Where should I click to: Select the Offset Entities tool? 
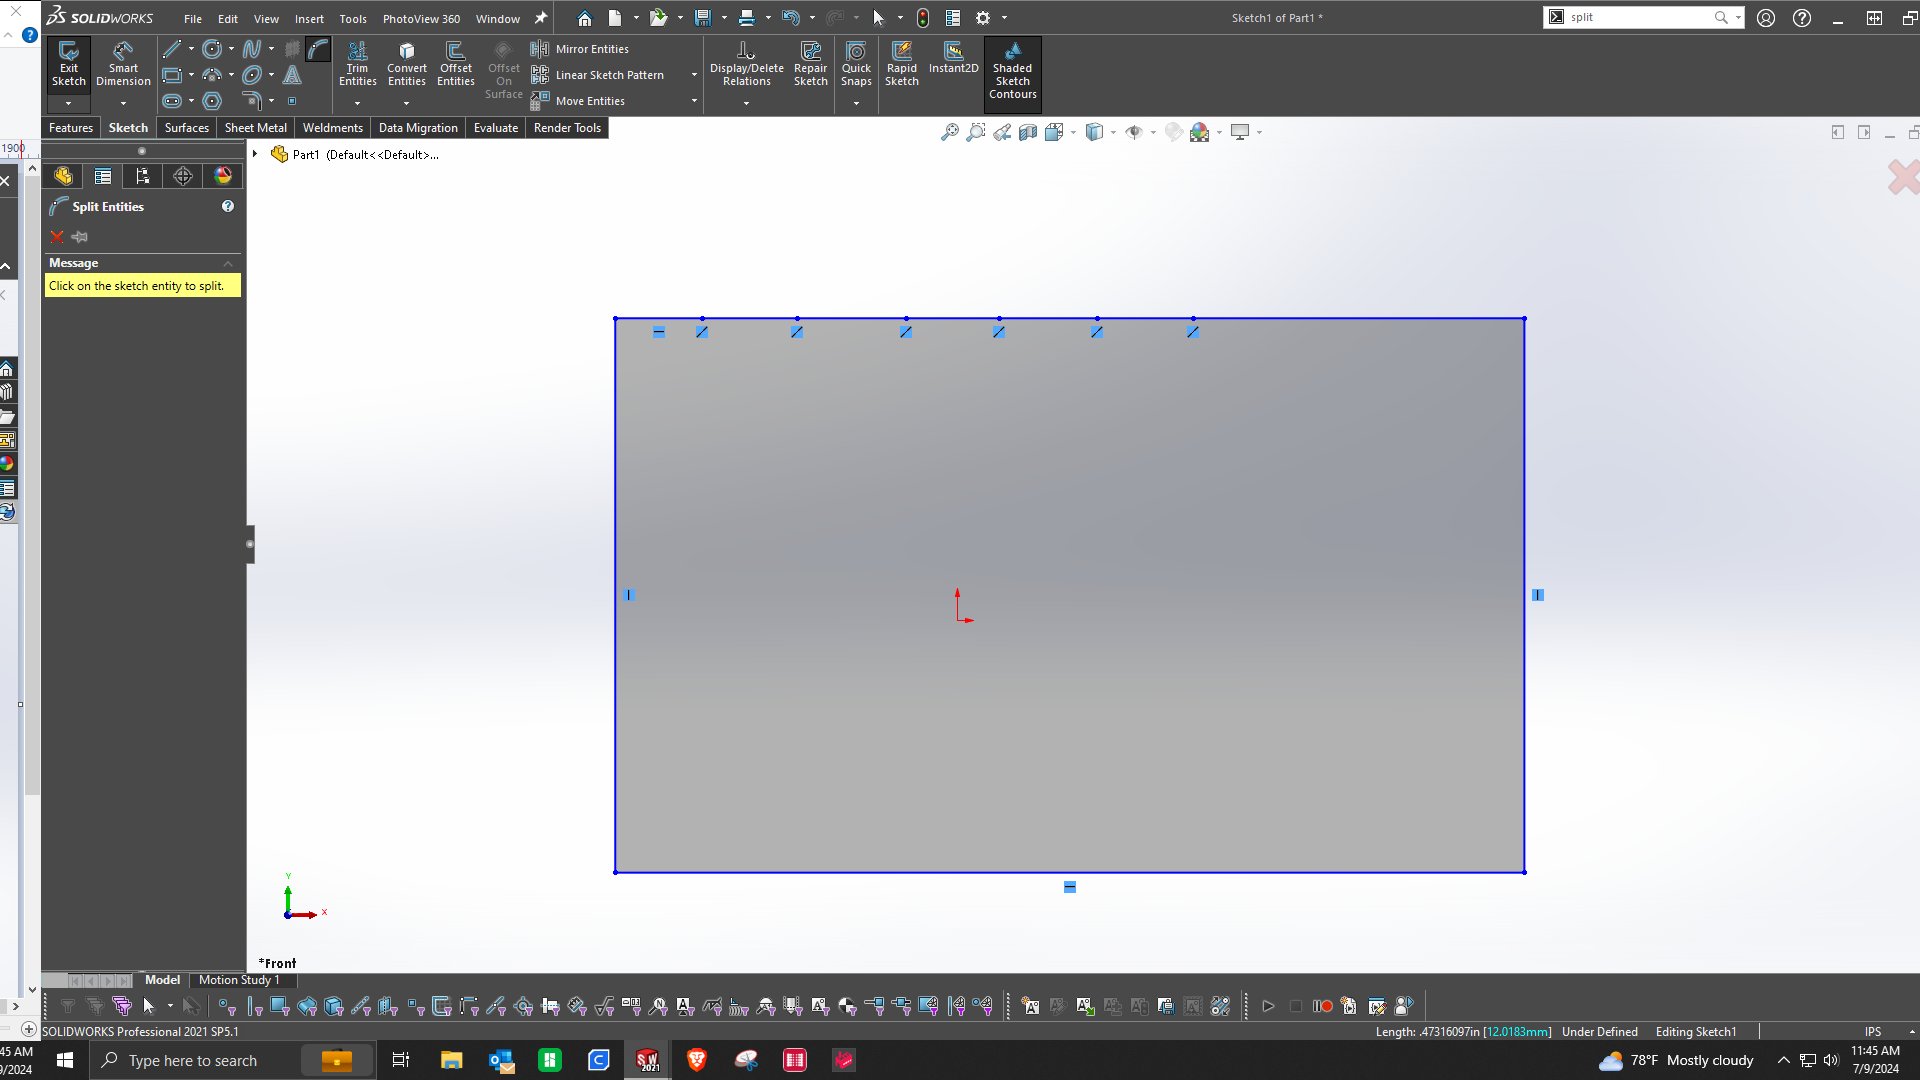click(x=455, y=63)
